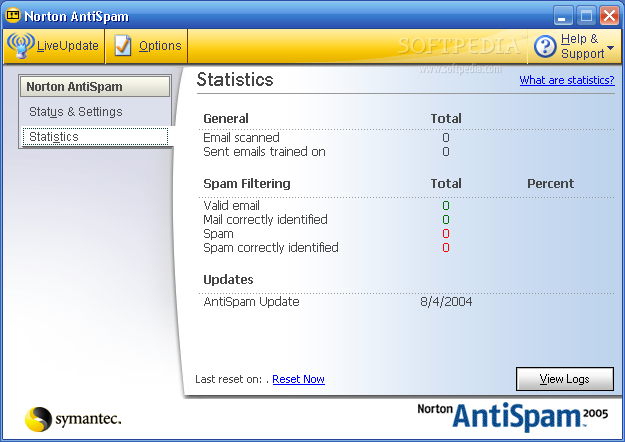The image size is (625, 442).
Task: Minimize the Norton AntiSpam window
Action: click(x=562, y=16)
